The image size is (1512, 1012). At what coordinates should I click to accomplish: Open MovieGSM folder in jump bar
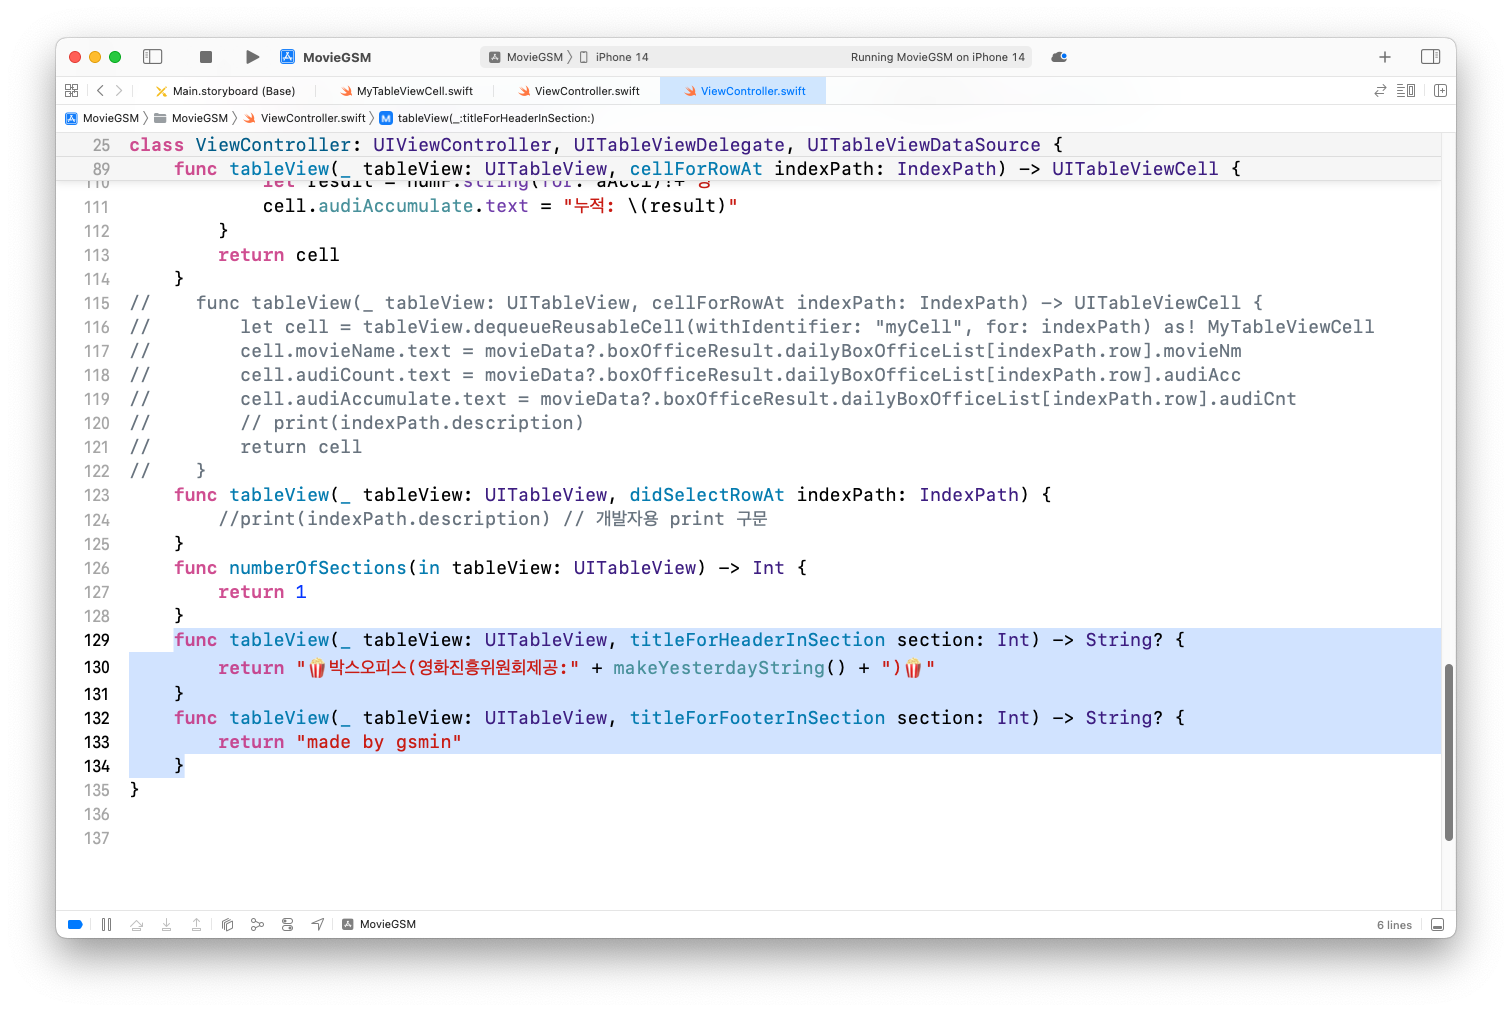(x=191, y=118)
